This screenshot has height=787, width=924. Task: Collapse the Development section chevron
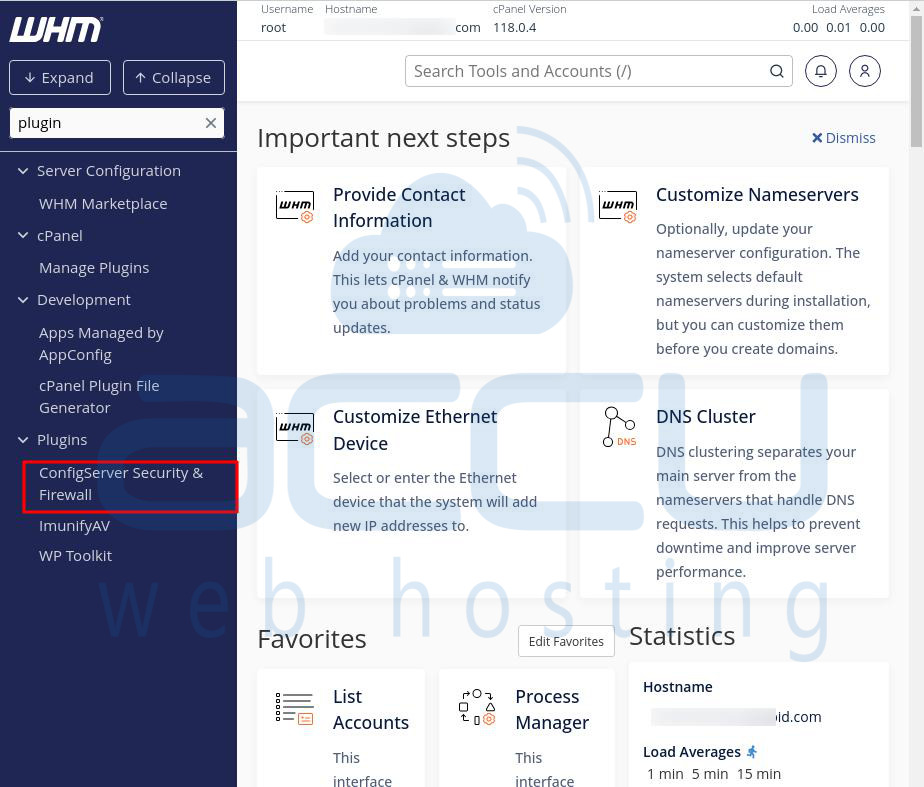[x=23, y=300]
